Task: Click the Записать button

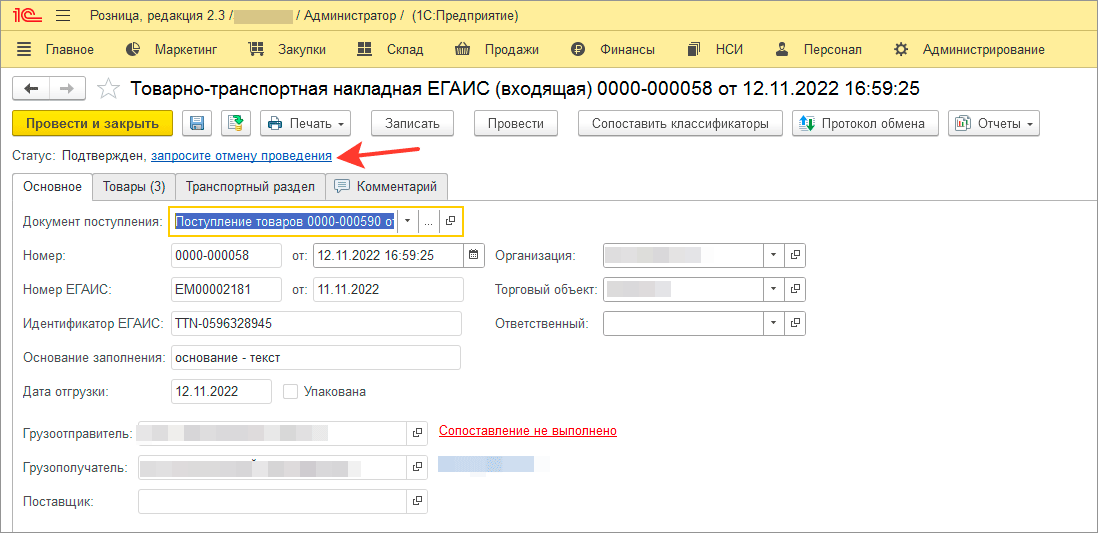Action: (x=412, y=123)
